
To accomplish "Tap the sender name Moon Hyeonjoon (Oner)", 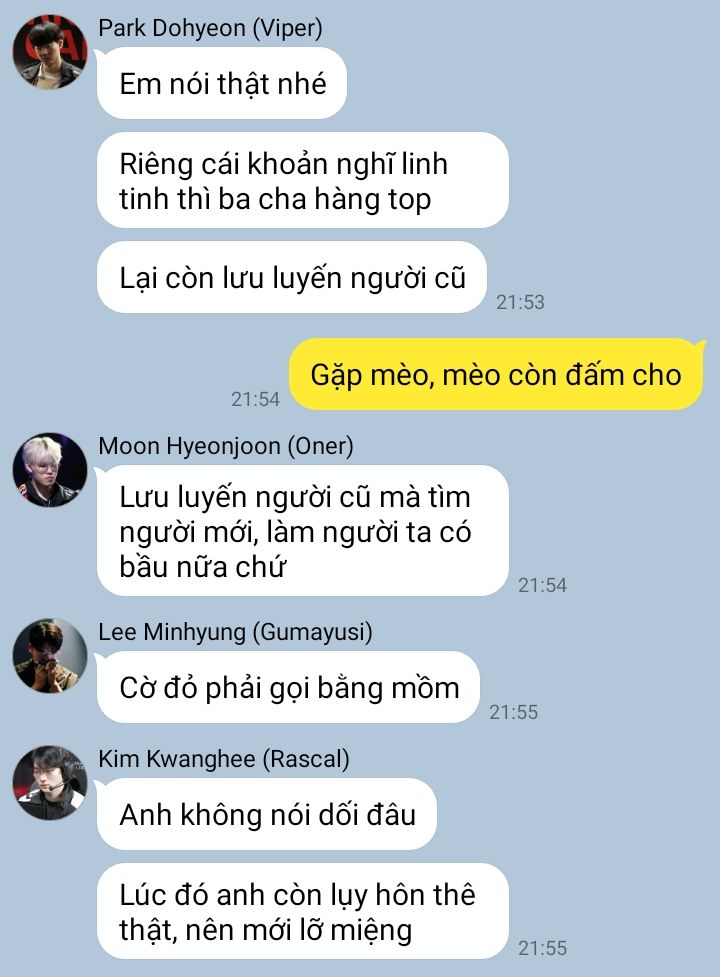I will tap(226, 446).
